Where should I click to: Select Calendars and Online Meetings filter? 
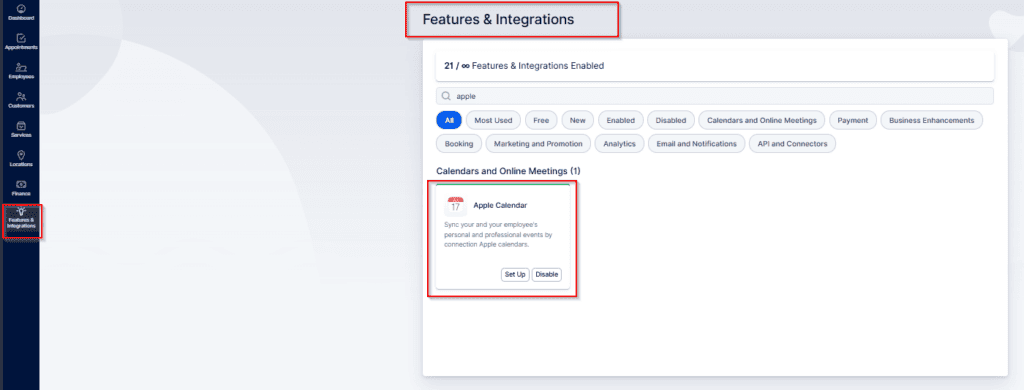click(761, 120)
